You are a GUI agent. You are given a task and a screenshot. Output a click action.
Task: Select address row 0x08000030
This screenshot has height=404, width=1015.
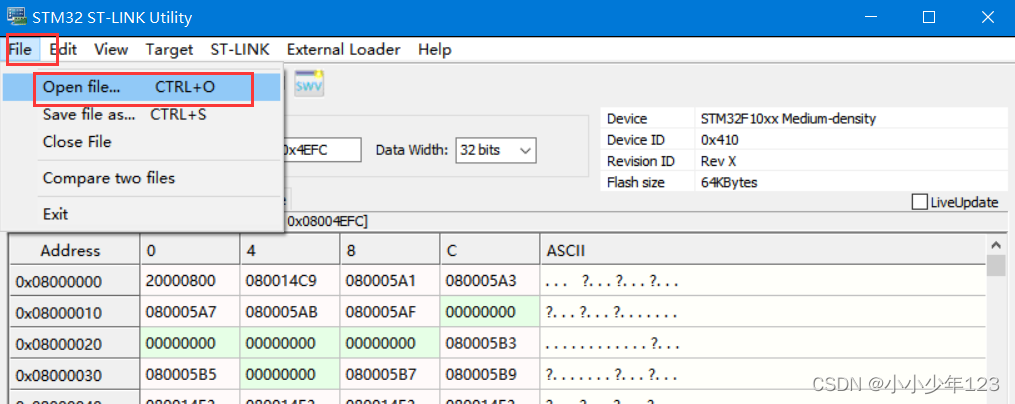[74, 375]
